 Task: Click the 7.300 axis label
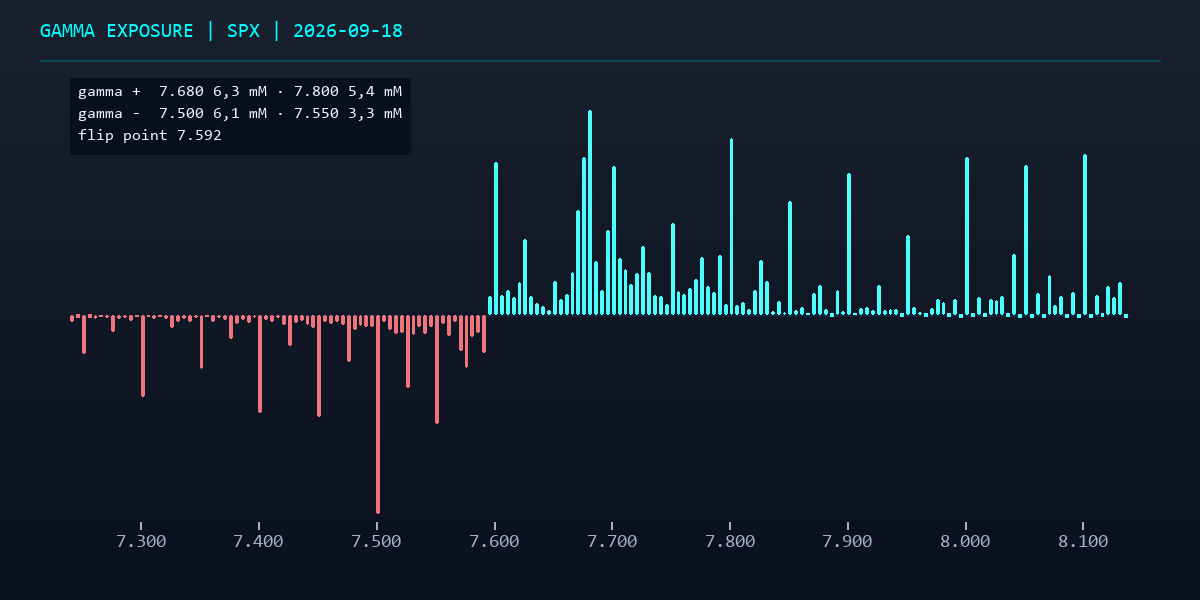coord(141,541)
